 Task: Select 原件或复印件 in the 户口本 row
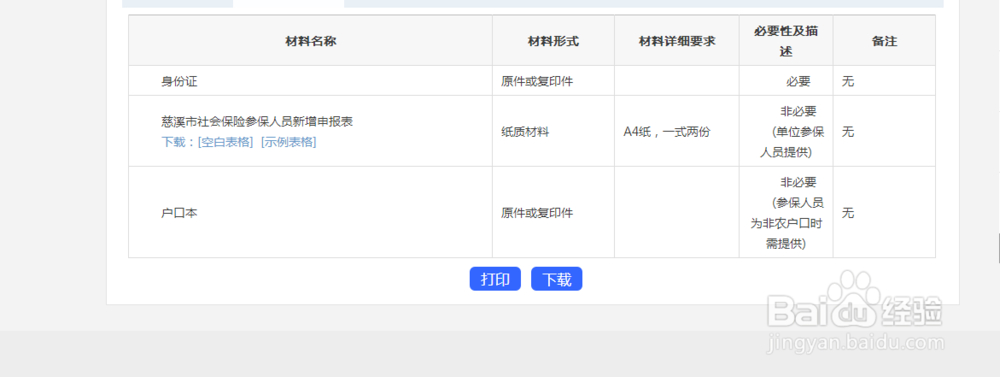(537, 213)
